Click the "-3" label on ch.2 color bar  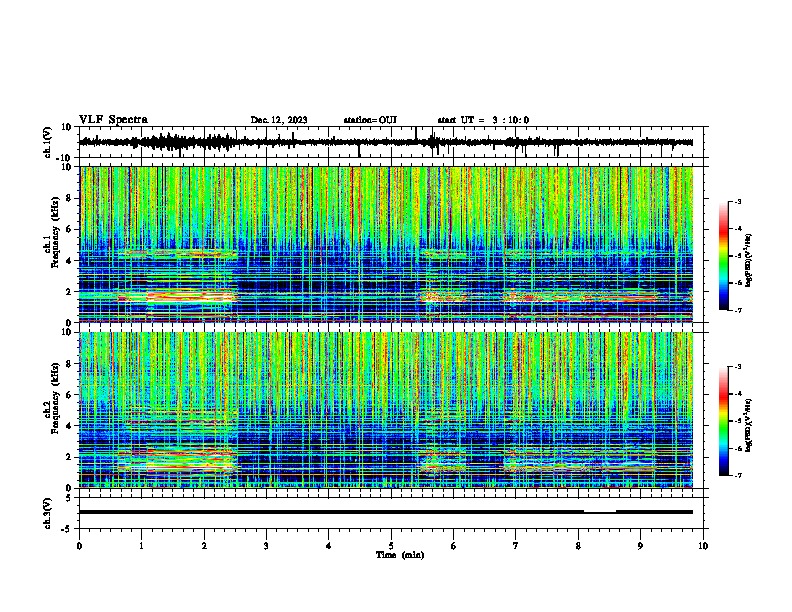point(738,367)
